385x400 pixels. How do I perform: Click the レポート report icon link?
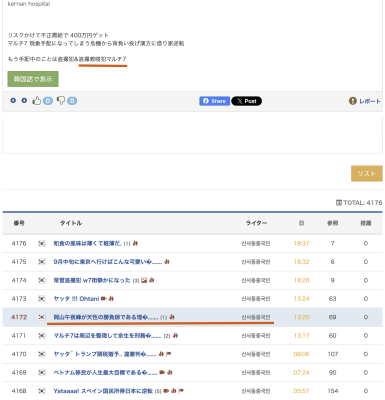364,101
